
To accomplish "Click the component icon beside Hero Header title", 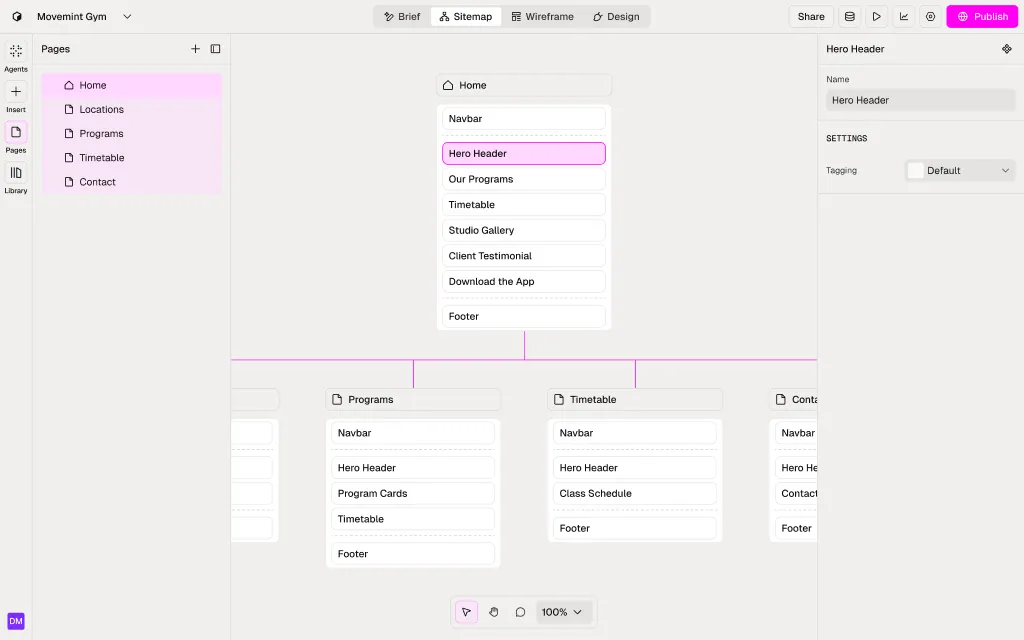I will click(1006, 49).
